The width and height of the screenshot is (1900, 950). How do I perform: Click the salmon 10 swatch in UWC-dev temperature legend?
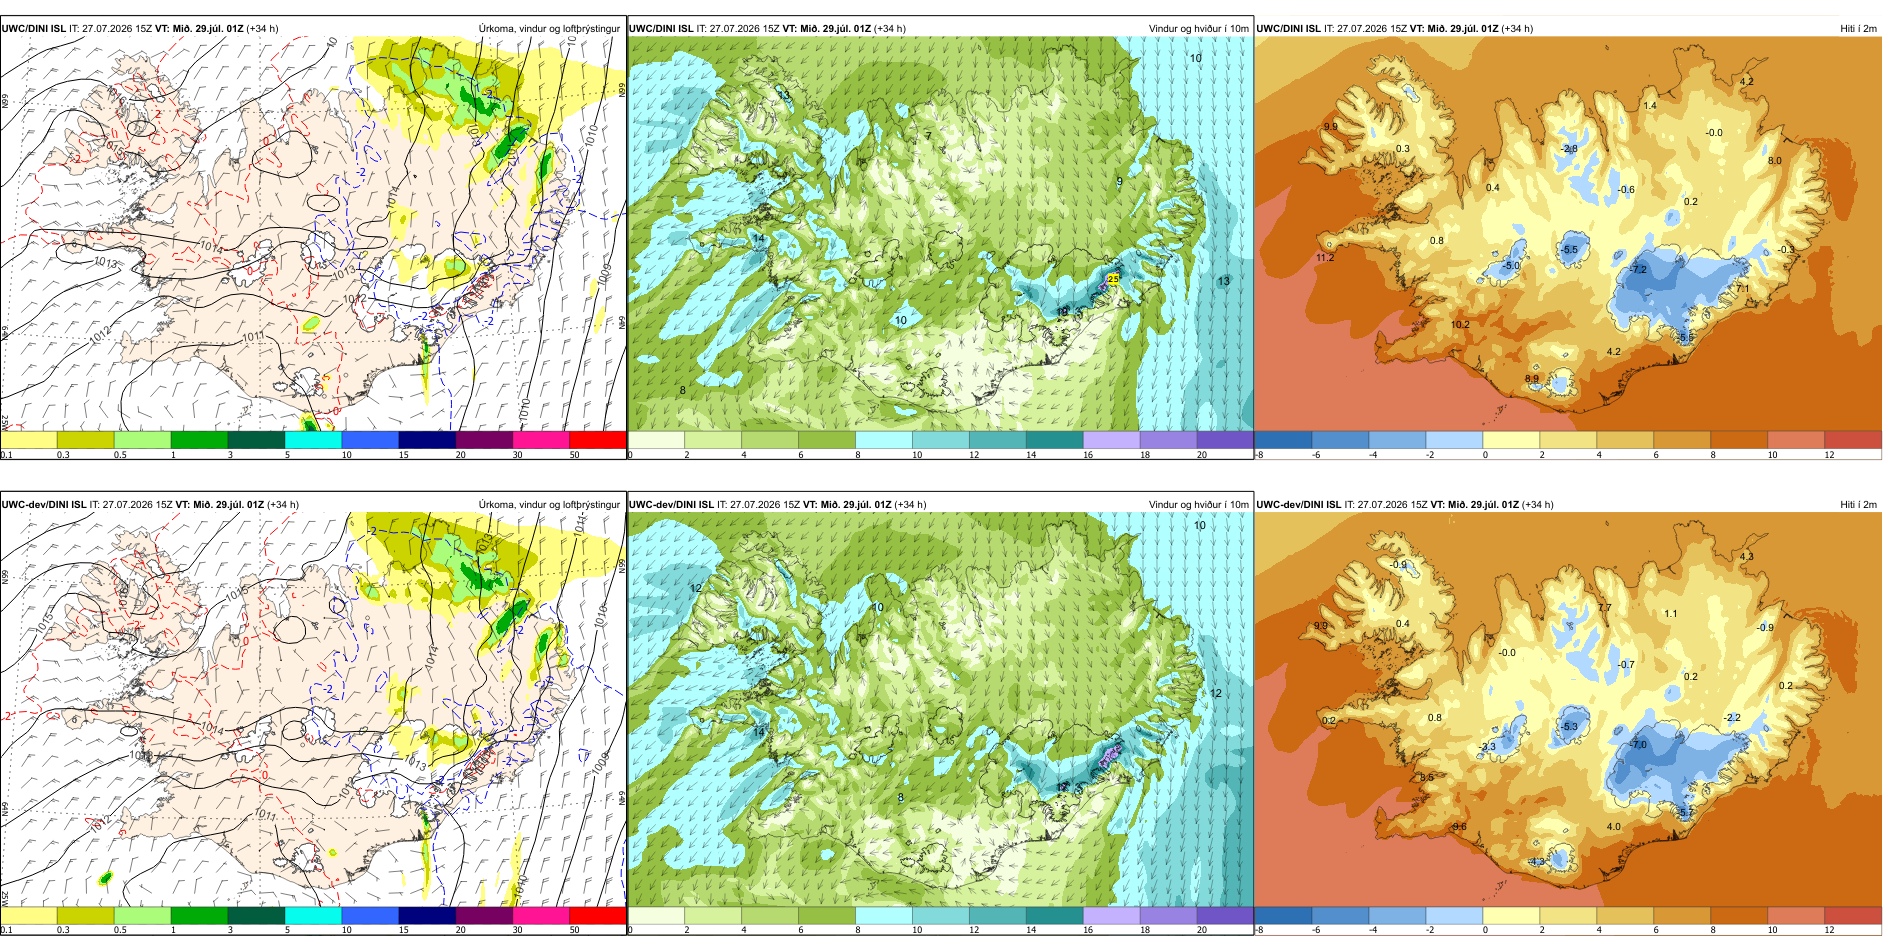[x=1796, y=916]
